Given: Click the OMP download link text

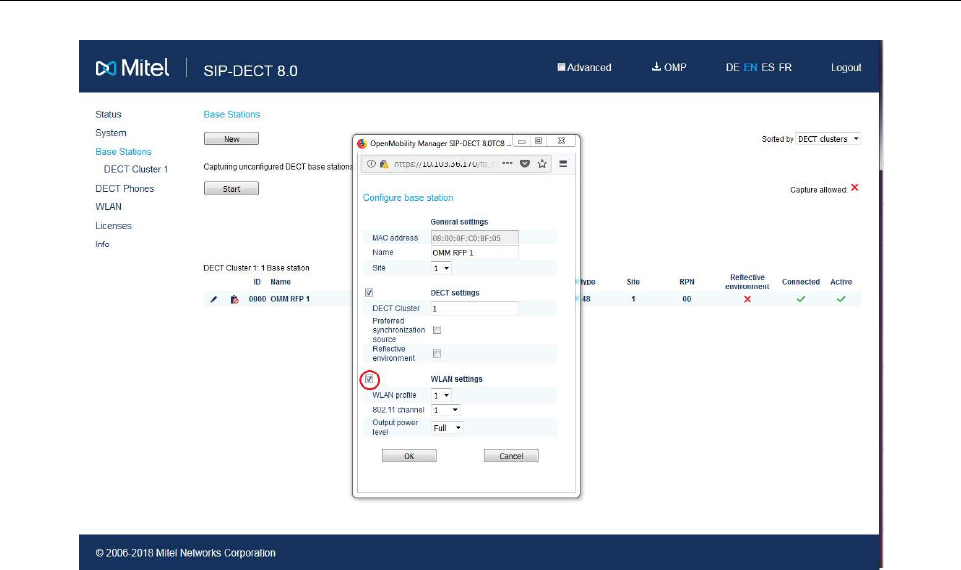Looking at the screenshot, I should tap(675, 67).
